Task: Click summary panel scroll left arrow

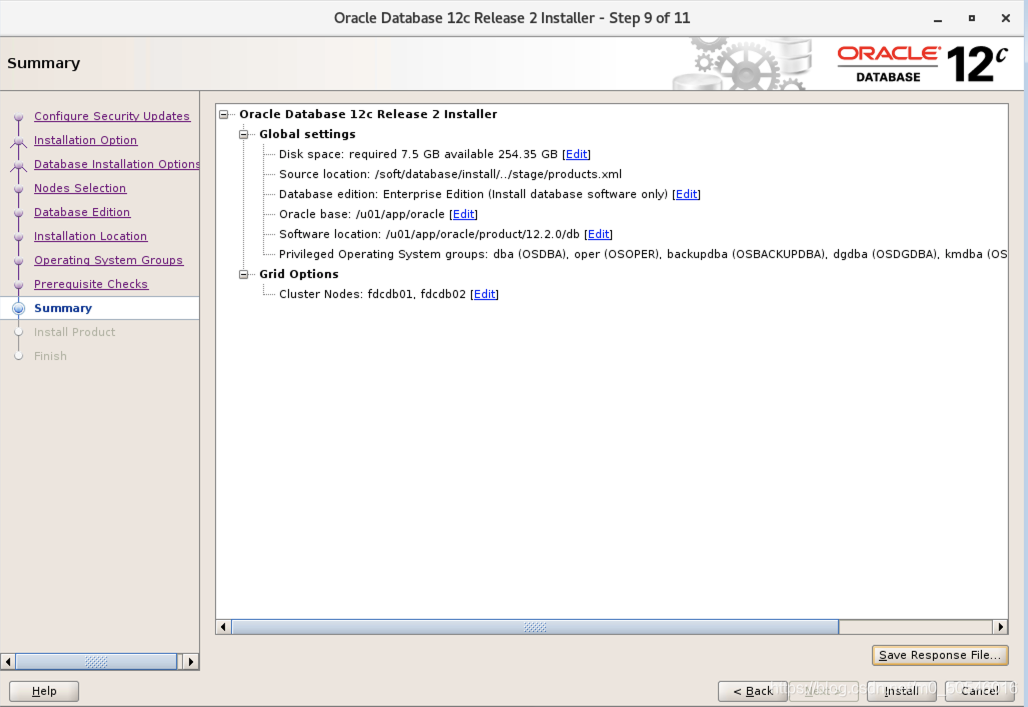Action: (224, 627)
